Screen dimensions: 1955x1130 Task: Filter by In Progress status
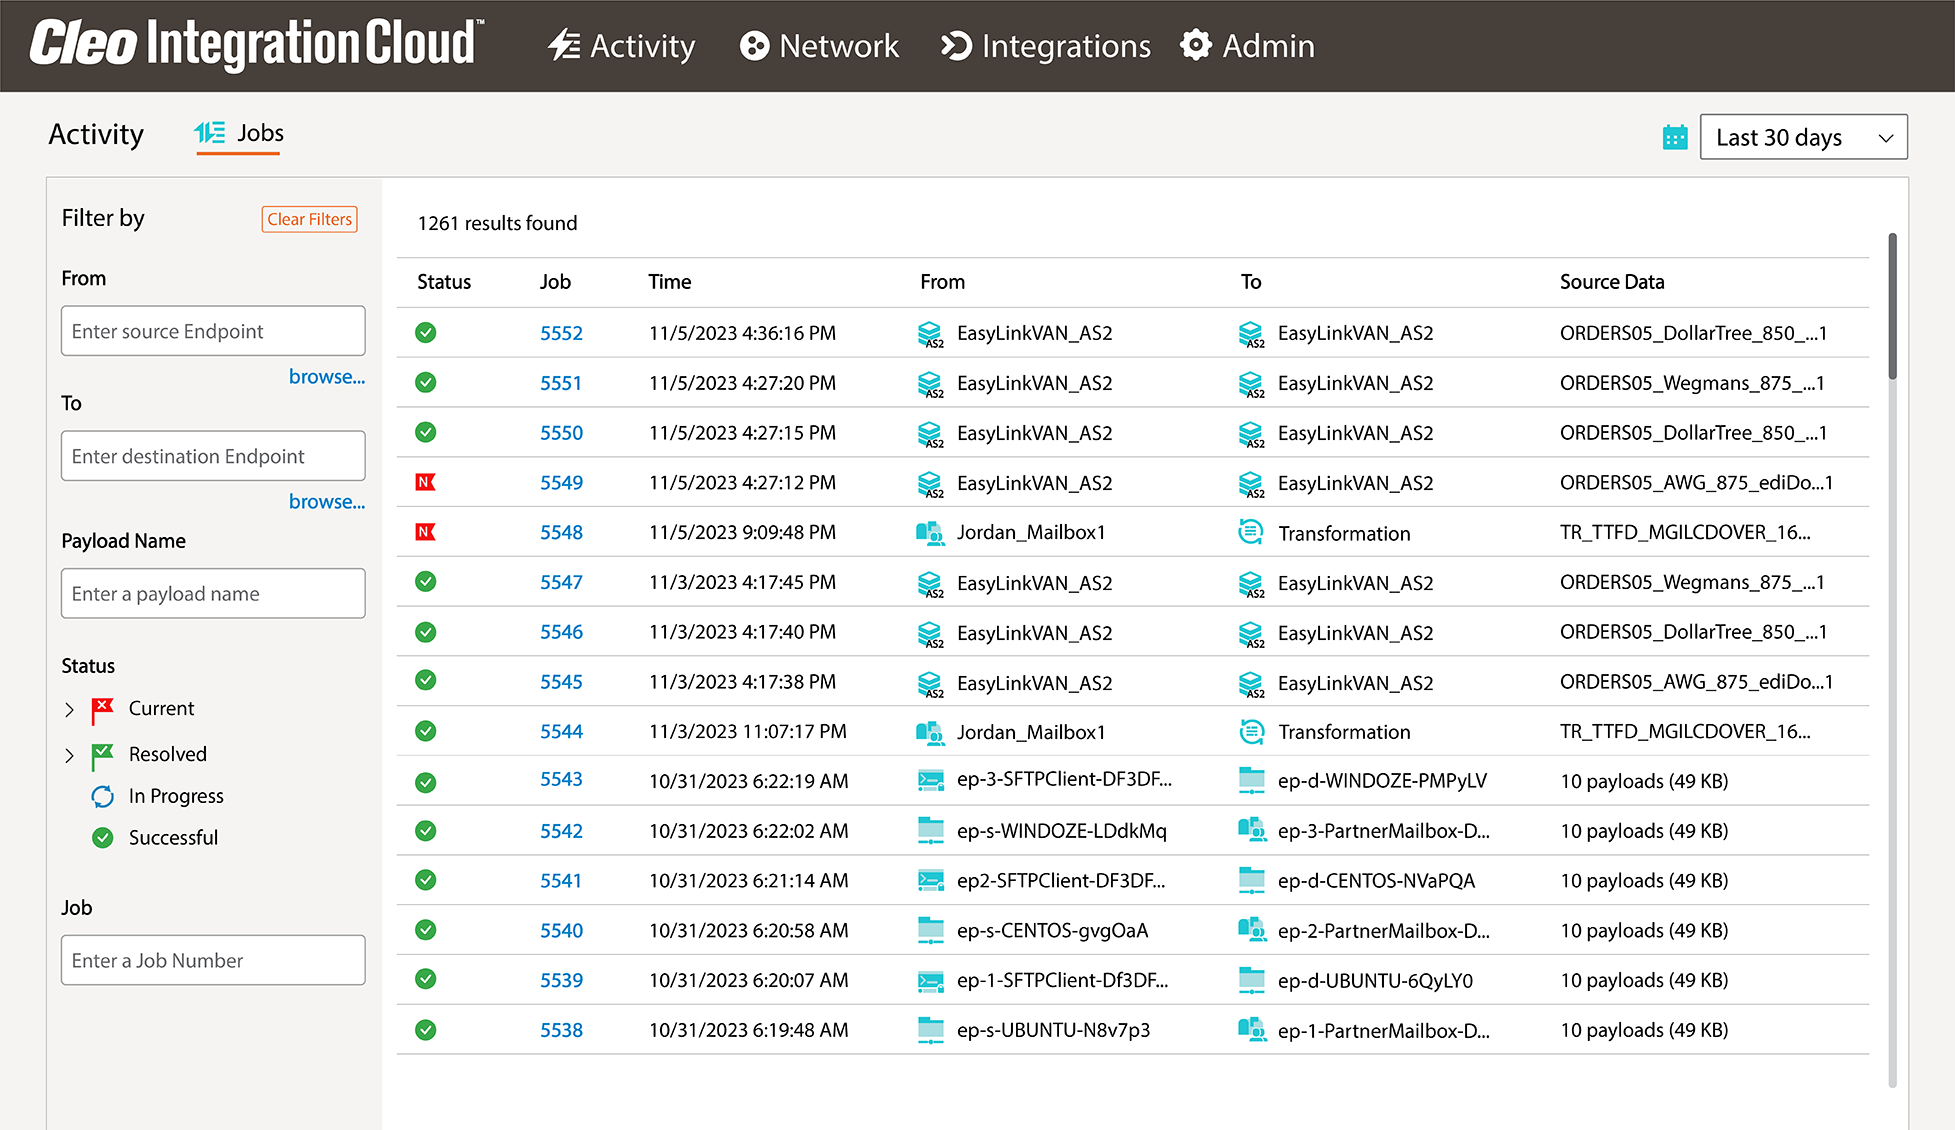[175, 796]
